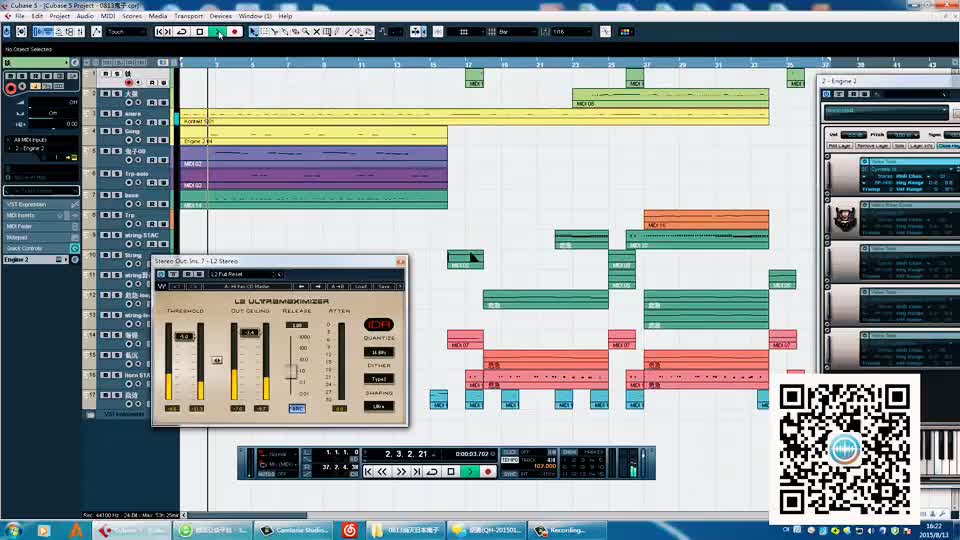Open the L2 Full Reset preset dropdown

(x=242, y=274)
